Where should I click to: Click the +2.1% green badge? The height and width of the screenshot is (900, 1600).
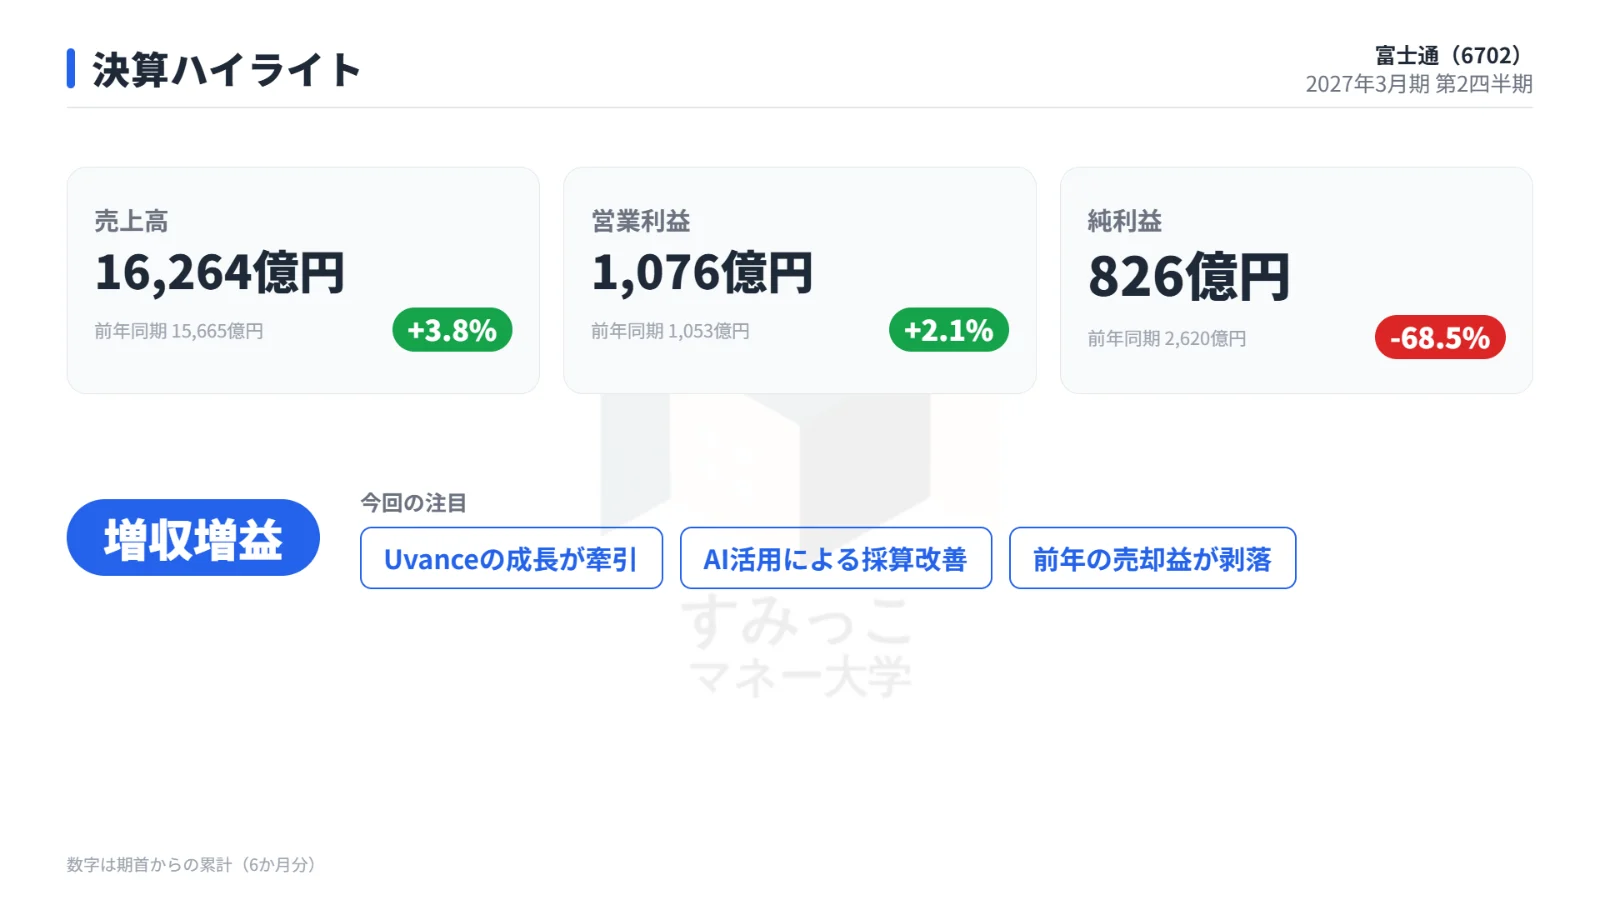[949, 330]
